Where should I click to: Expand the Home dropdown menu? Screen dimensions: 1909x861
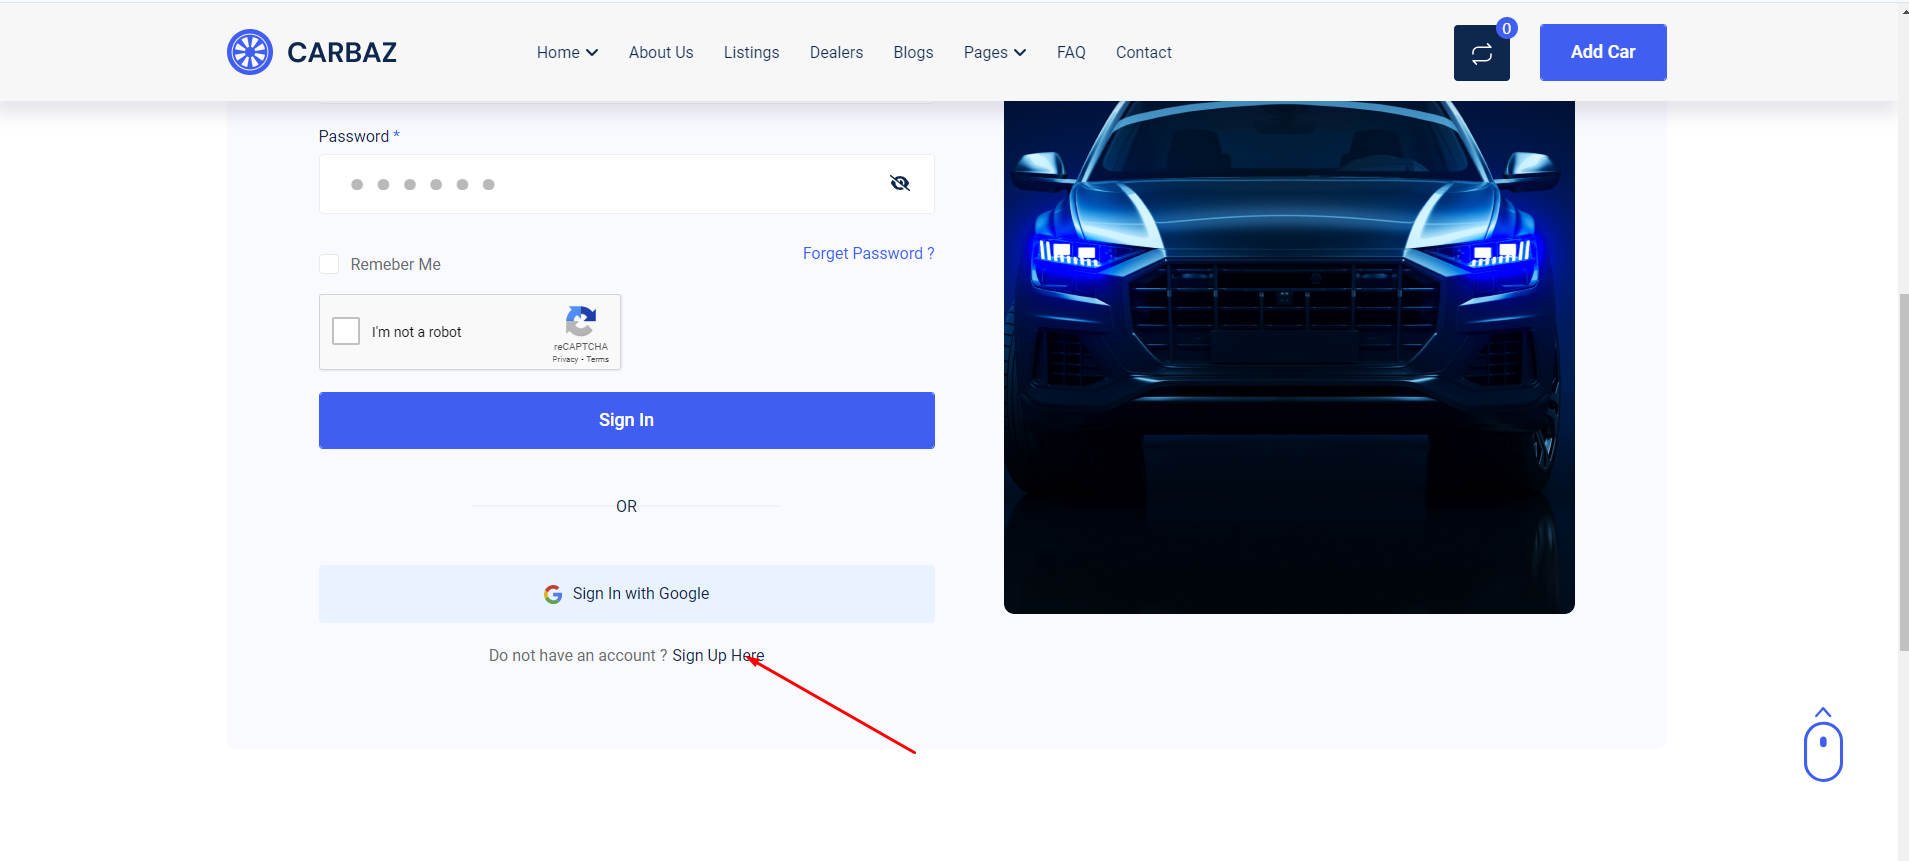point(567,52)
